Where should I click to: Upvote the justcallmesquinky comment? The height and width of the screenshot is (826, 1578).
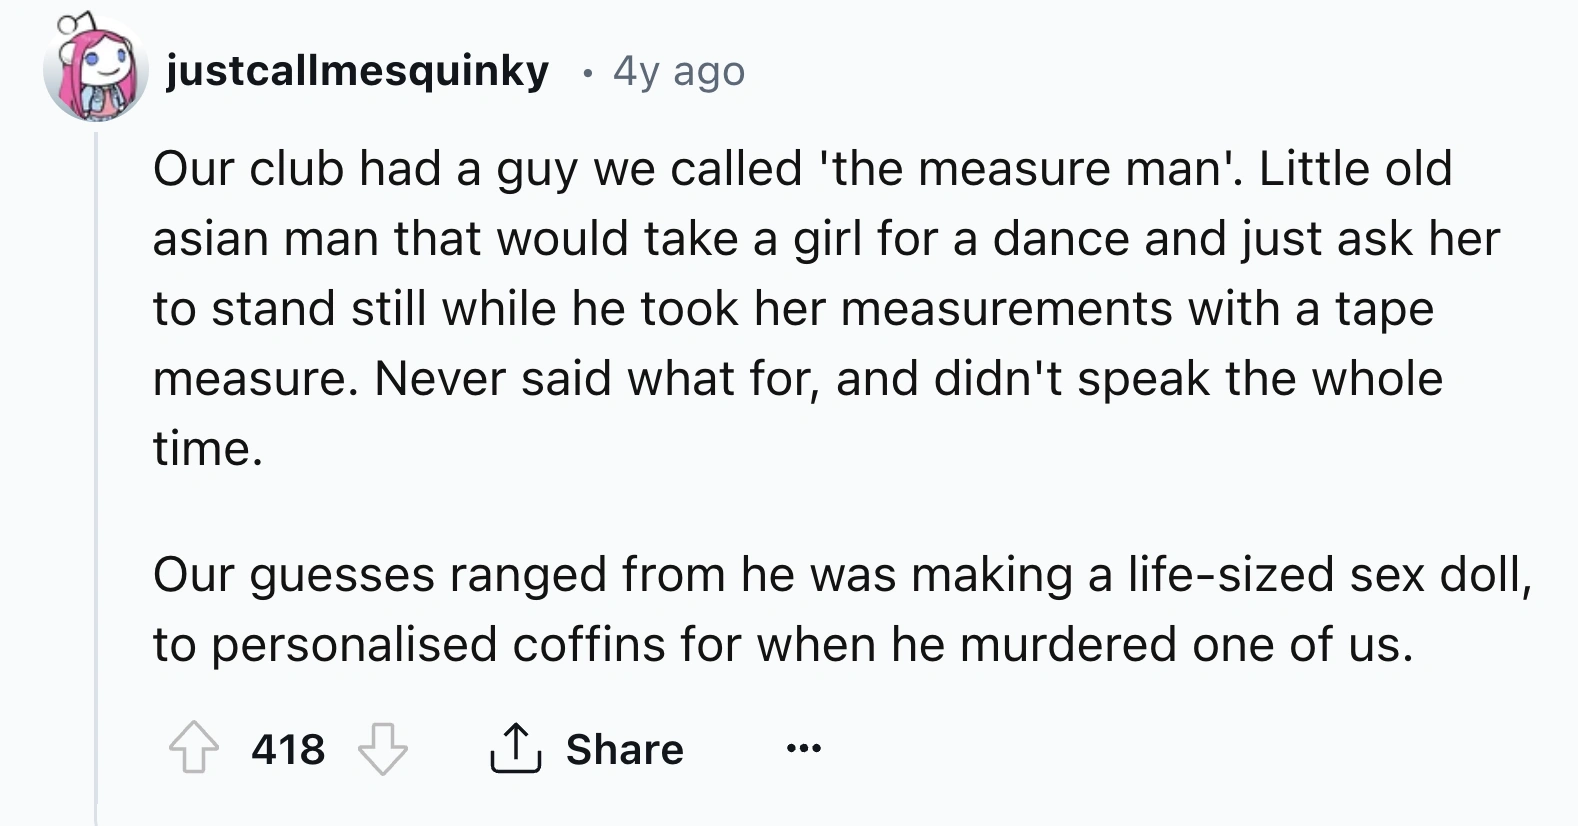(x=193, y=748)
